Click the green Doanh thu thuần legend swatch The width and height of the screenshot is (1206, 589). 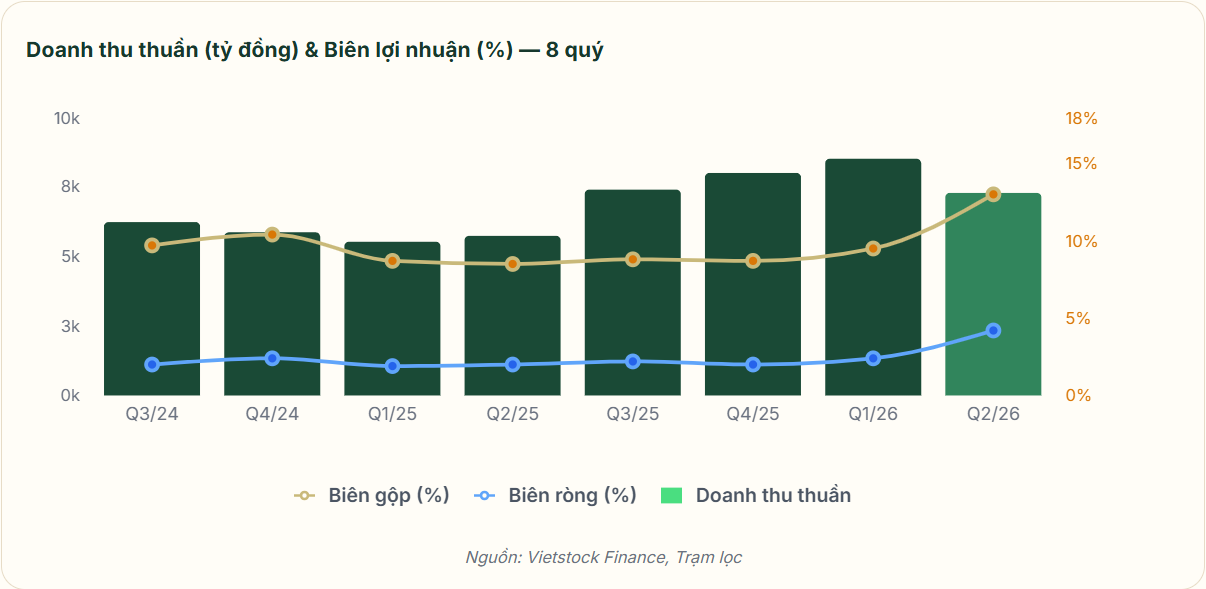[x=671, y=495]
